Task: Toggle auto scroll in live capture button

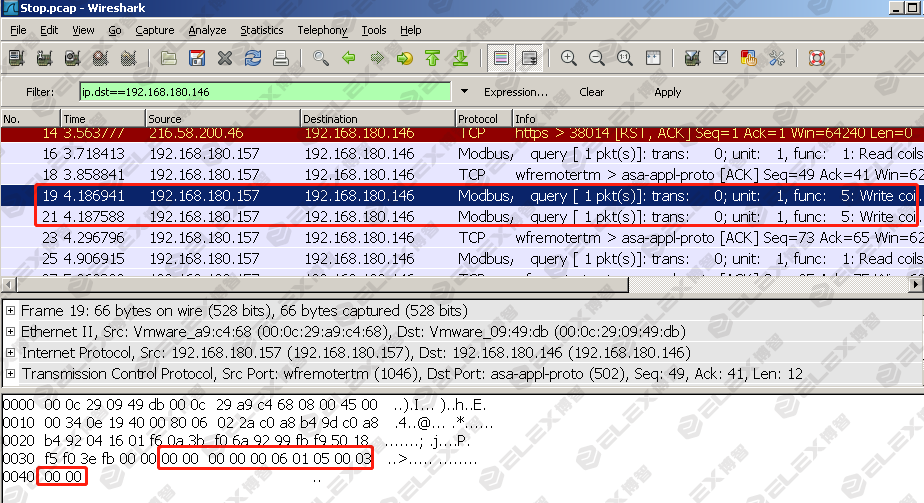Action: pos(530,58)
